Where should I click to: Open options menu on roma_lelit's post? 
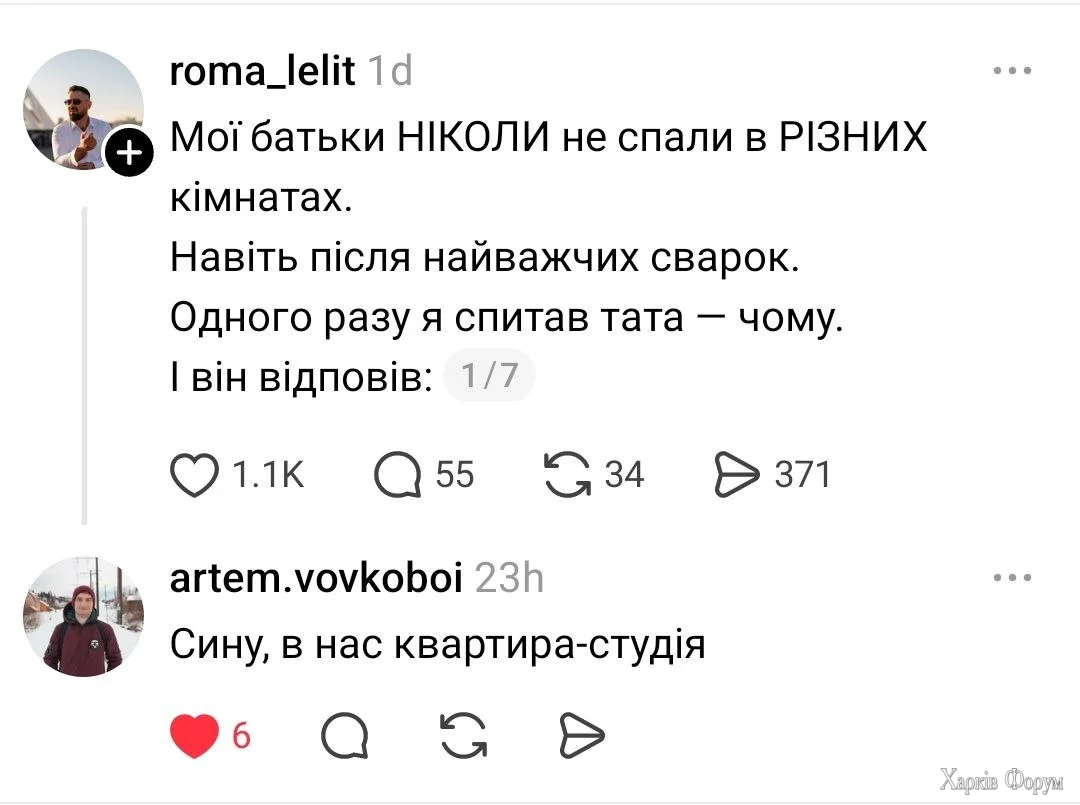click(1013, 68)
